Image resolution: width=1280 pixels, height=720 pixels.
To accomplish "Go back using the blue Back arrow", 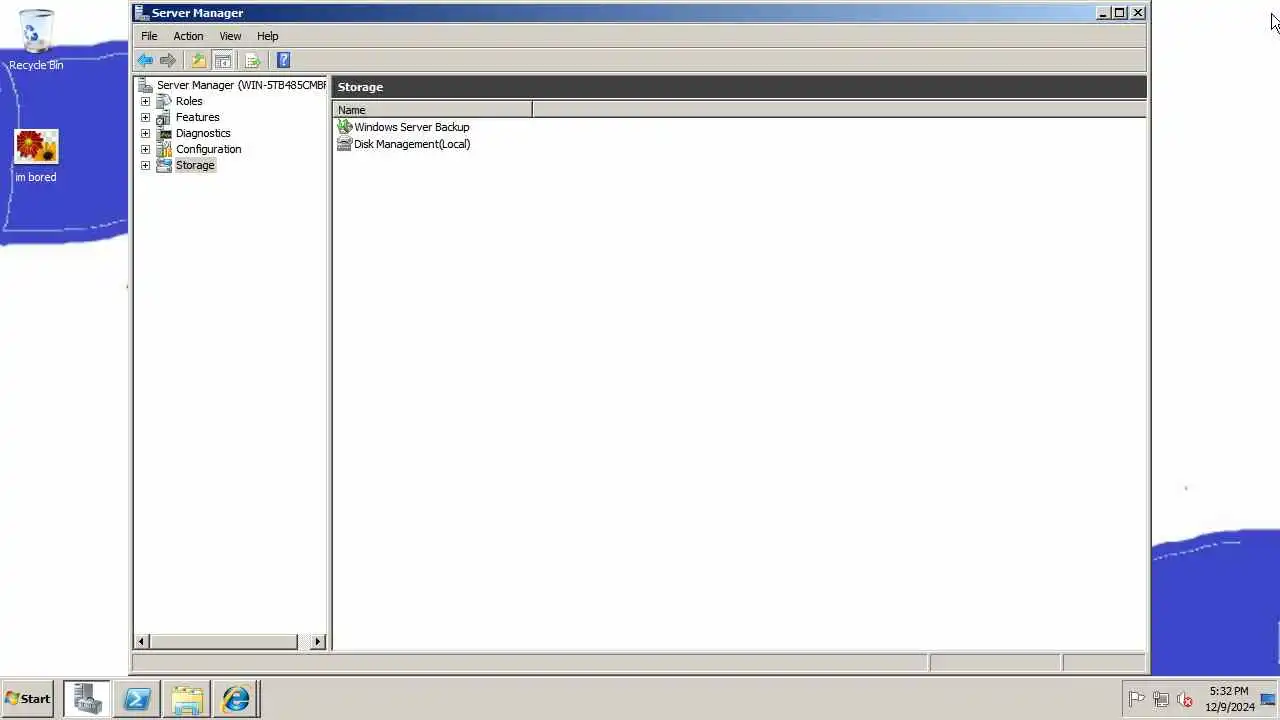I will point(145,60).
